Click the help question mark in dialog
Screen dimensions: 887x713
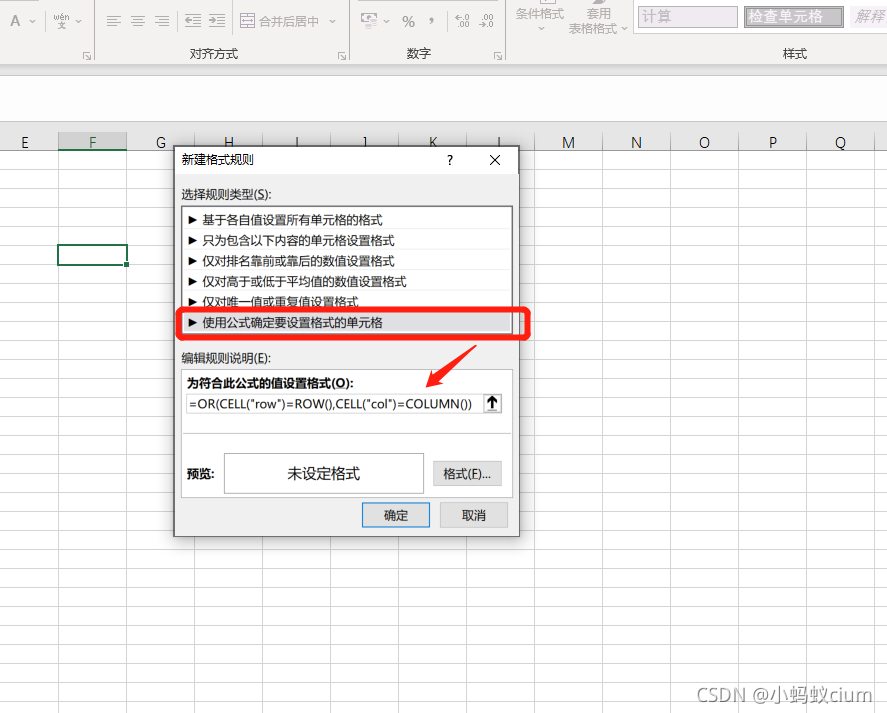[450, 160]
